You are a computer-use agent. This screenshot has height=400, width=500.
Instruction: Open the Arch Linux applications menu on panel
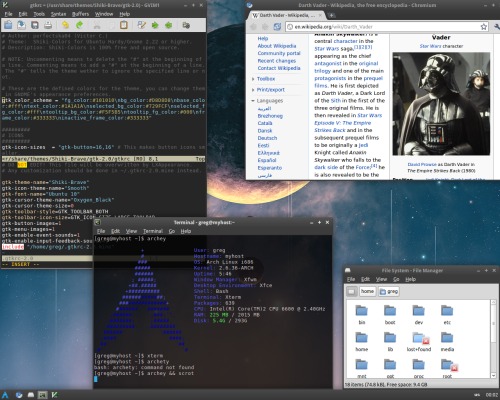coord(5,395)
